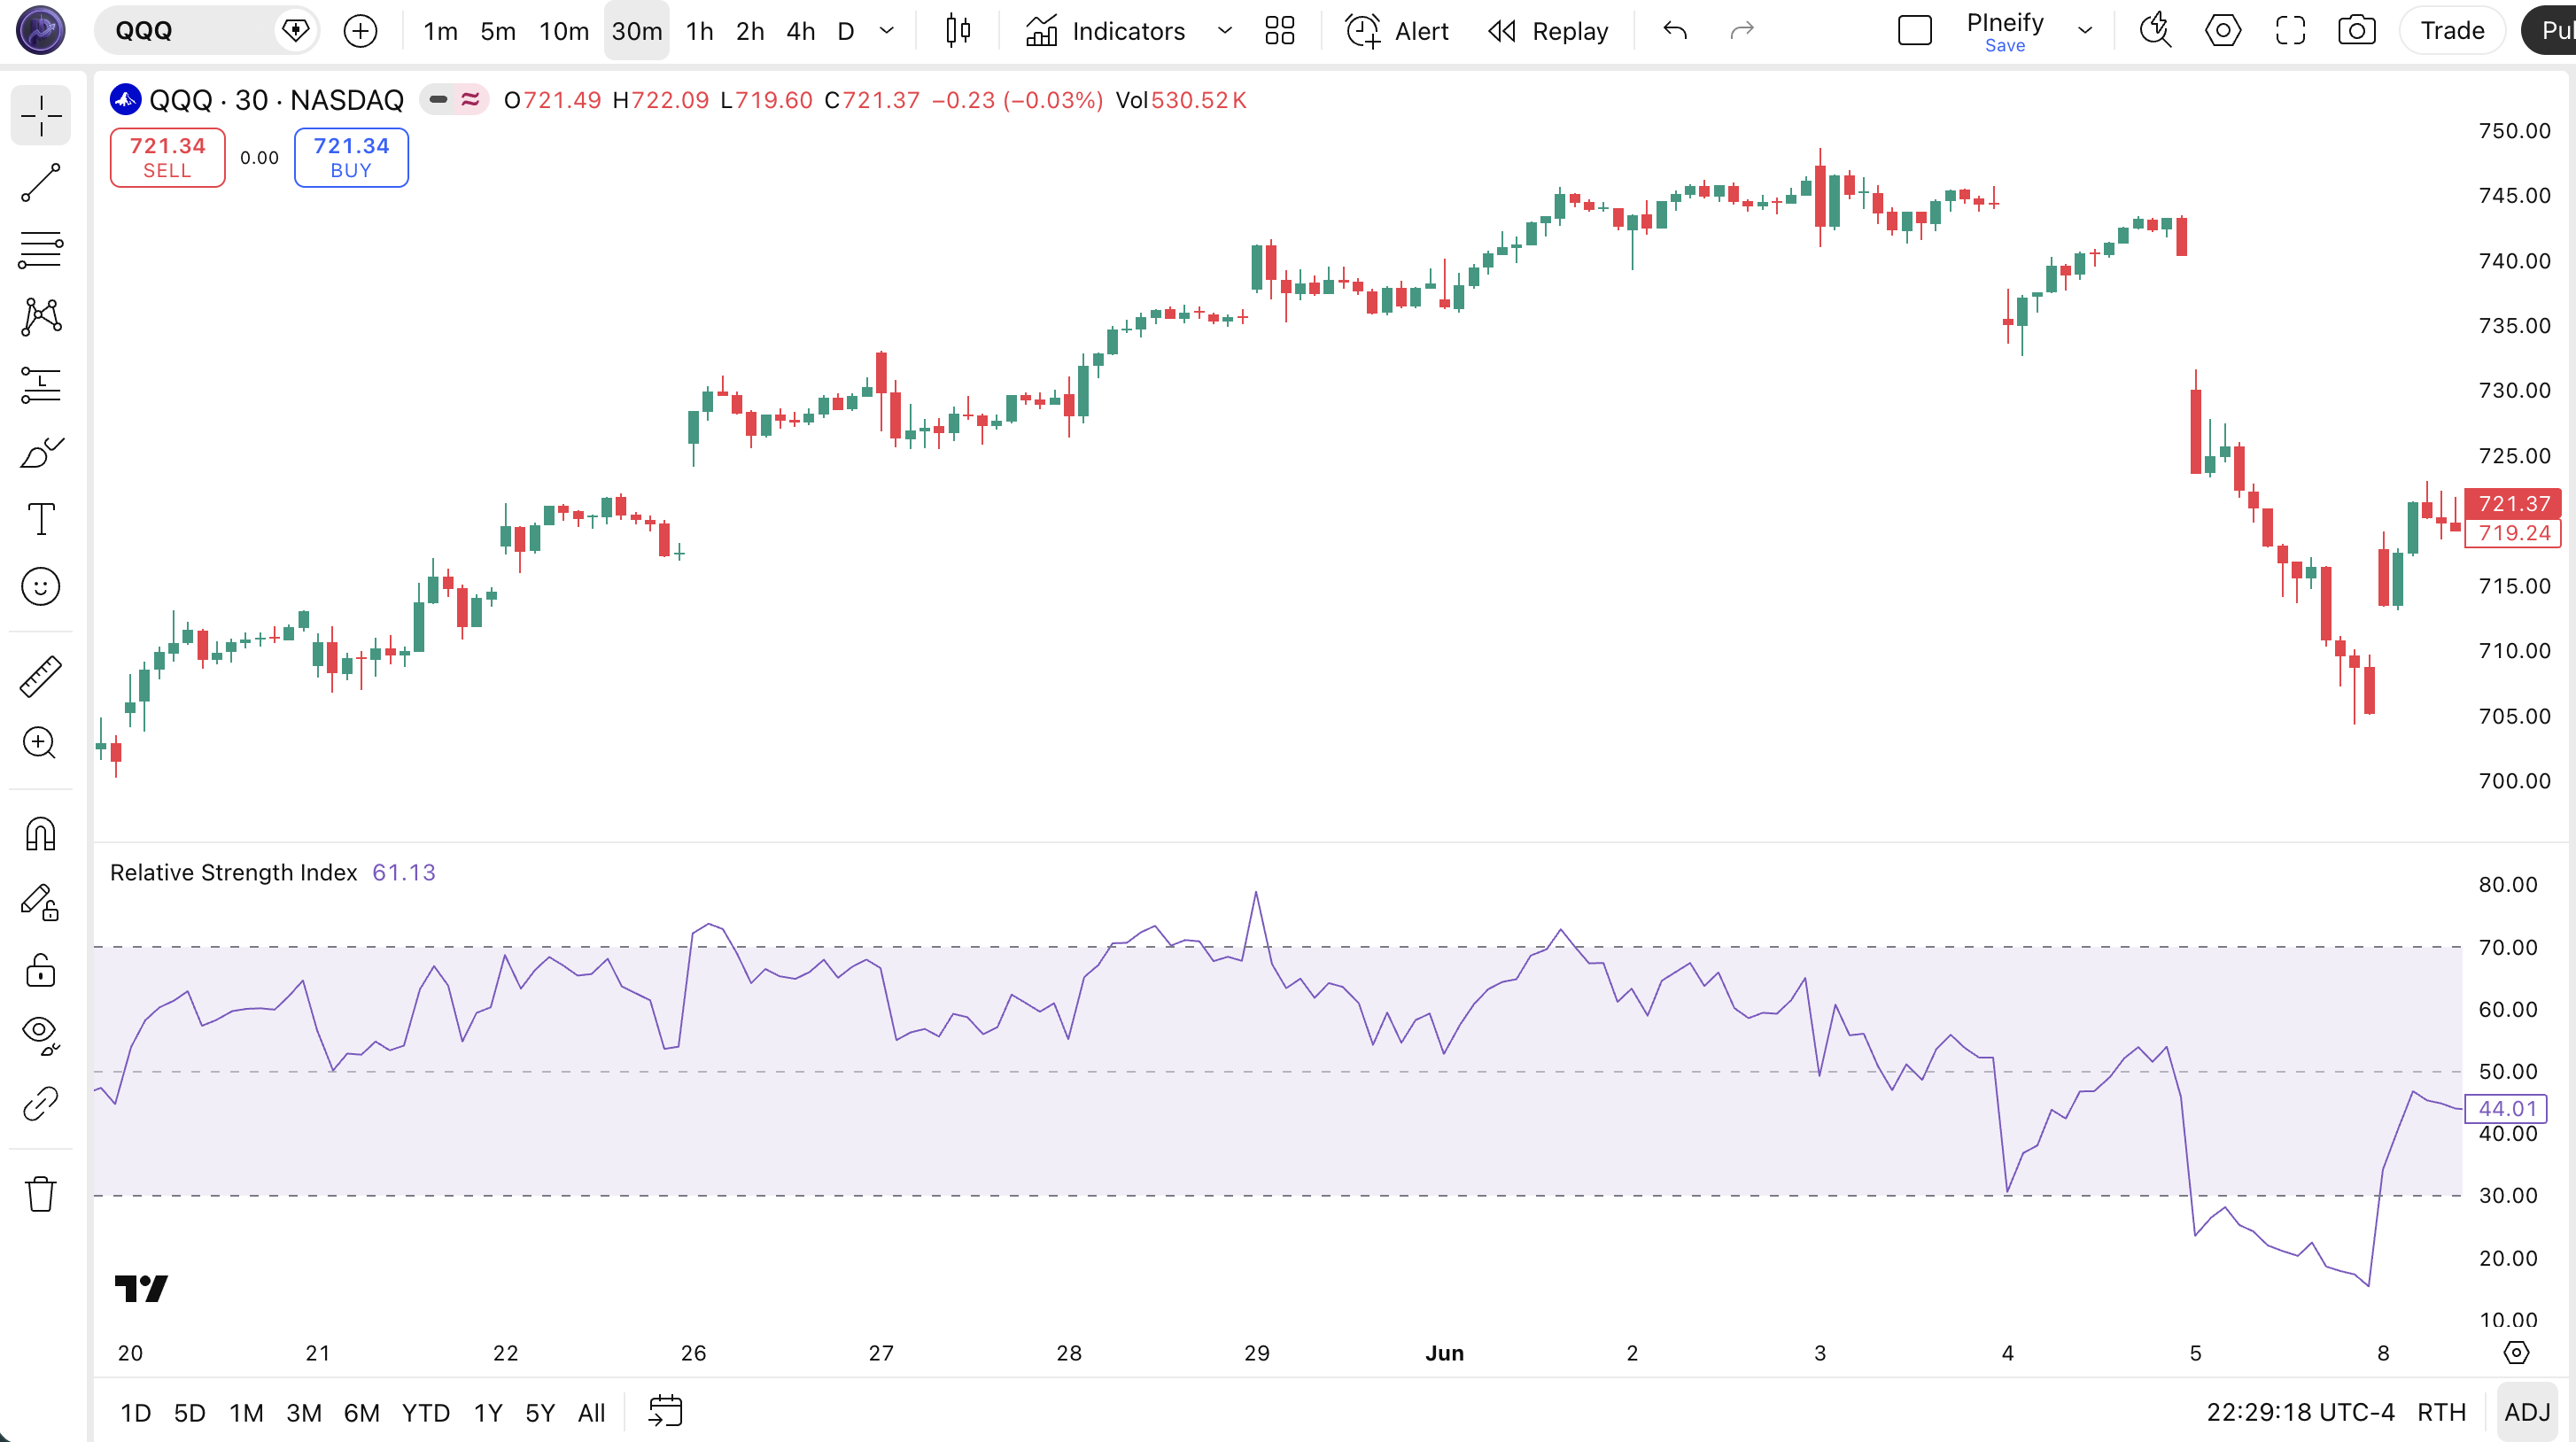Expand the layout manage dropdown arrow
This screenshot has width=2576, height=1442.
(x=2085, y=31)
